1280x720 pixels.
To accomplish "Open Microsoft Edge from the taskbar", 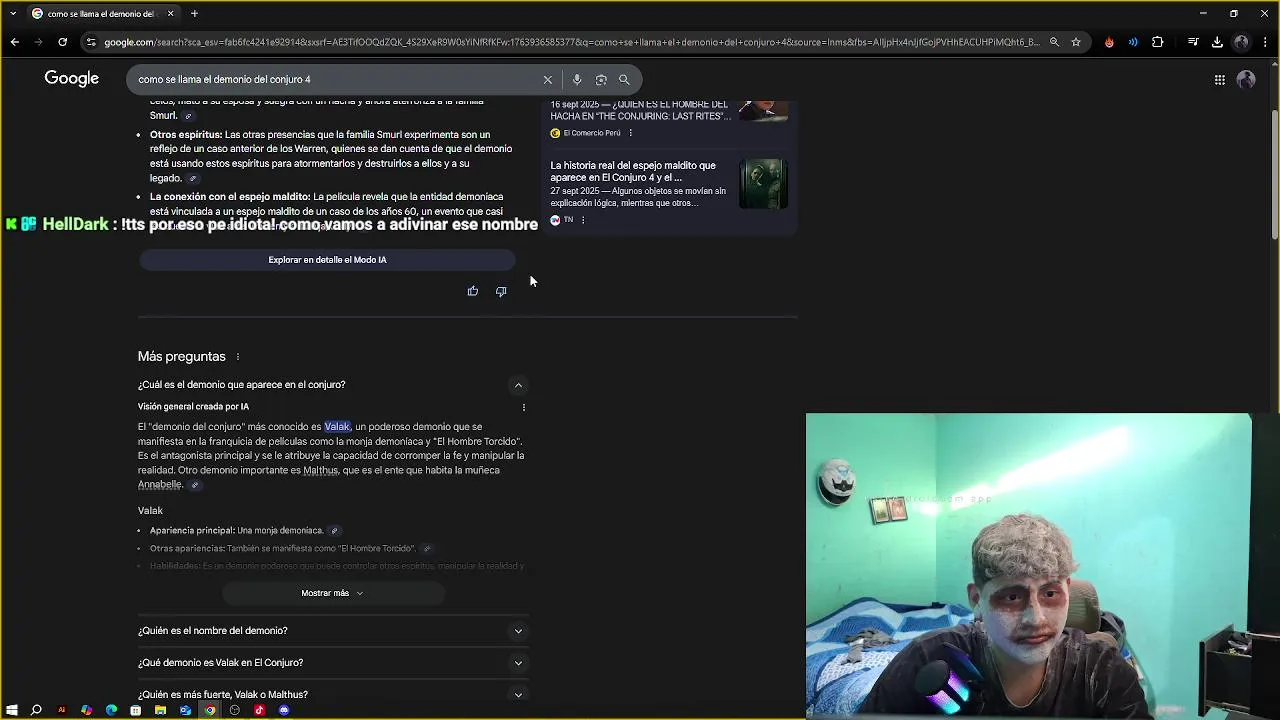I will (111, 710).
